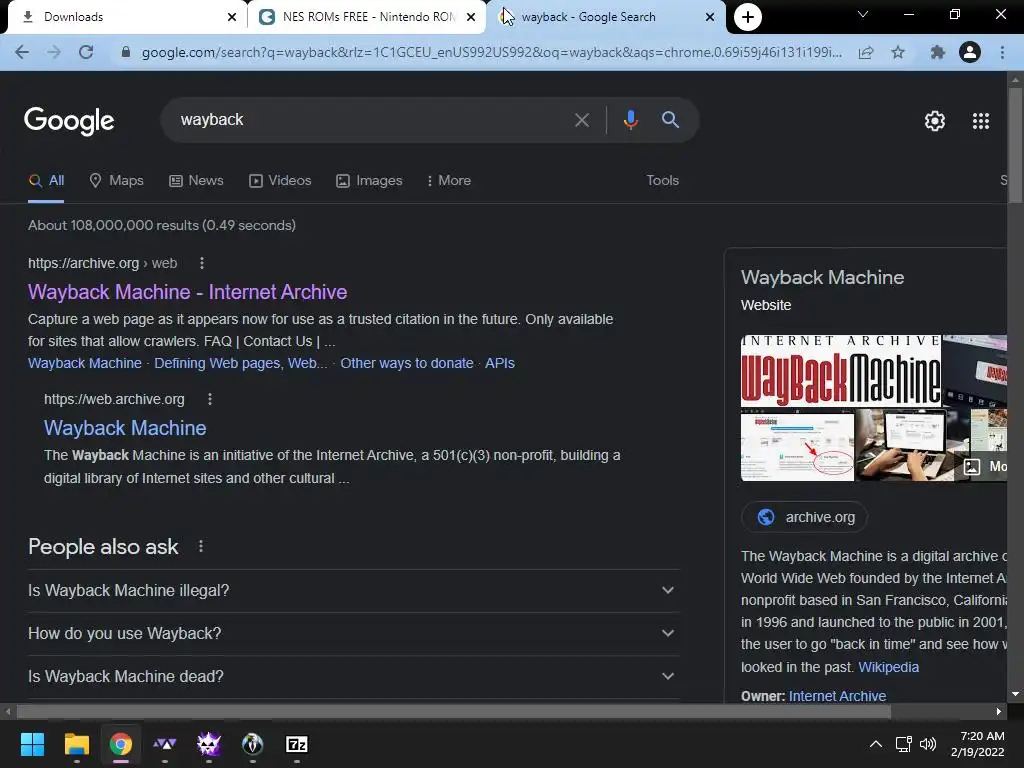Start voice search with the microphone
The height and width of the screenshot is (768, 1024).
coord(630,120)
